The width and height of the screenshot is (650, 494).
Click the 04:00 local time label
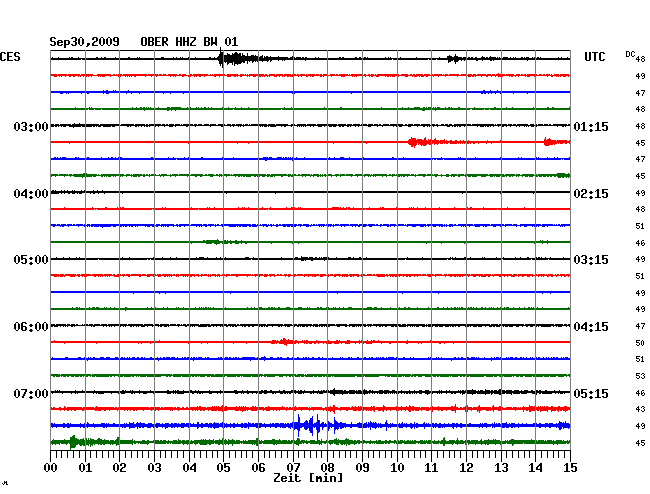(31, 194)
